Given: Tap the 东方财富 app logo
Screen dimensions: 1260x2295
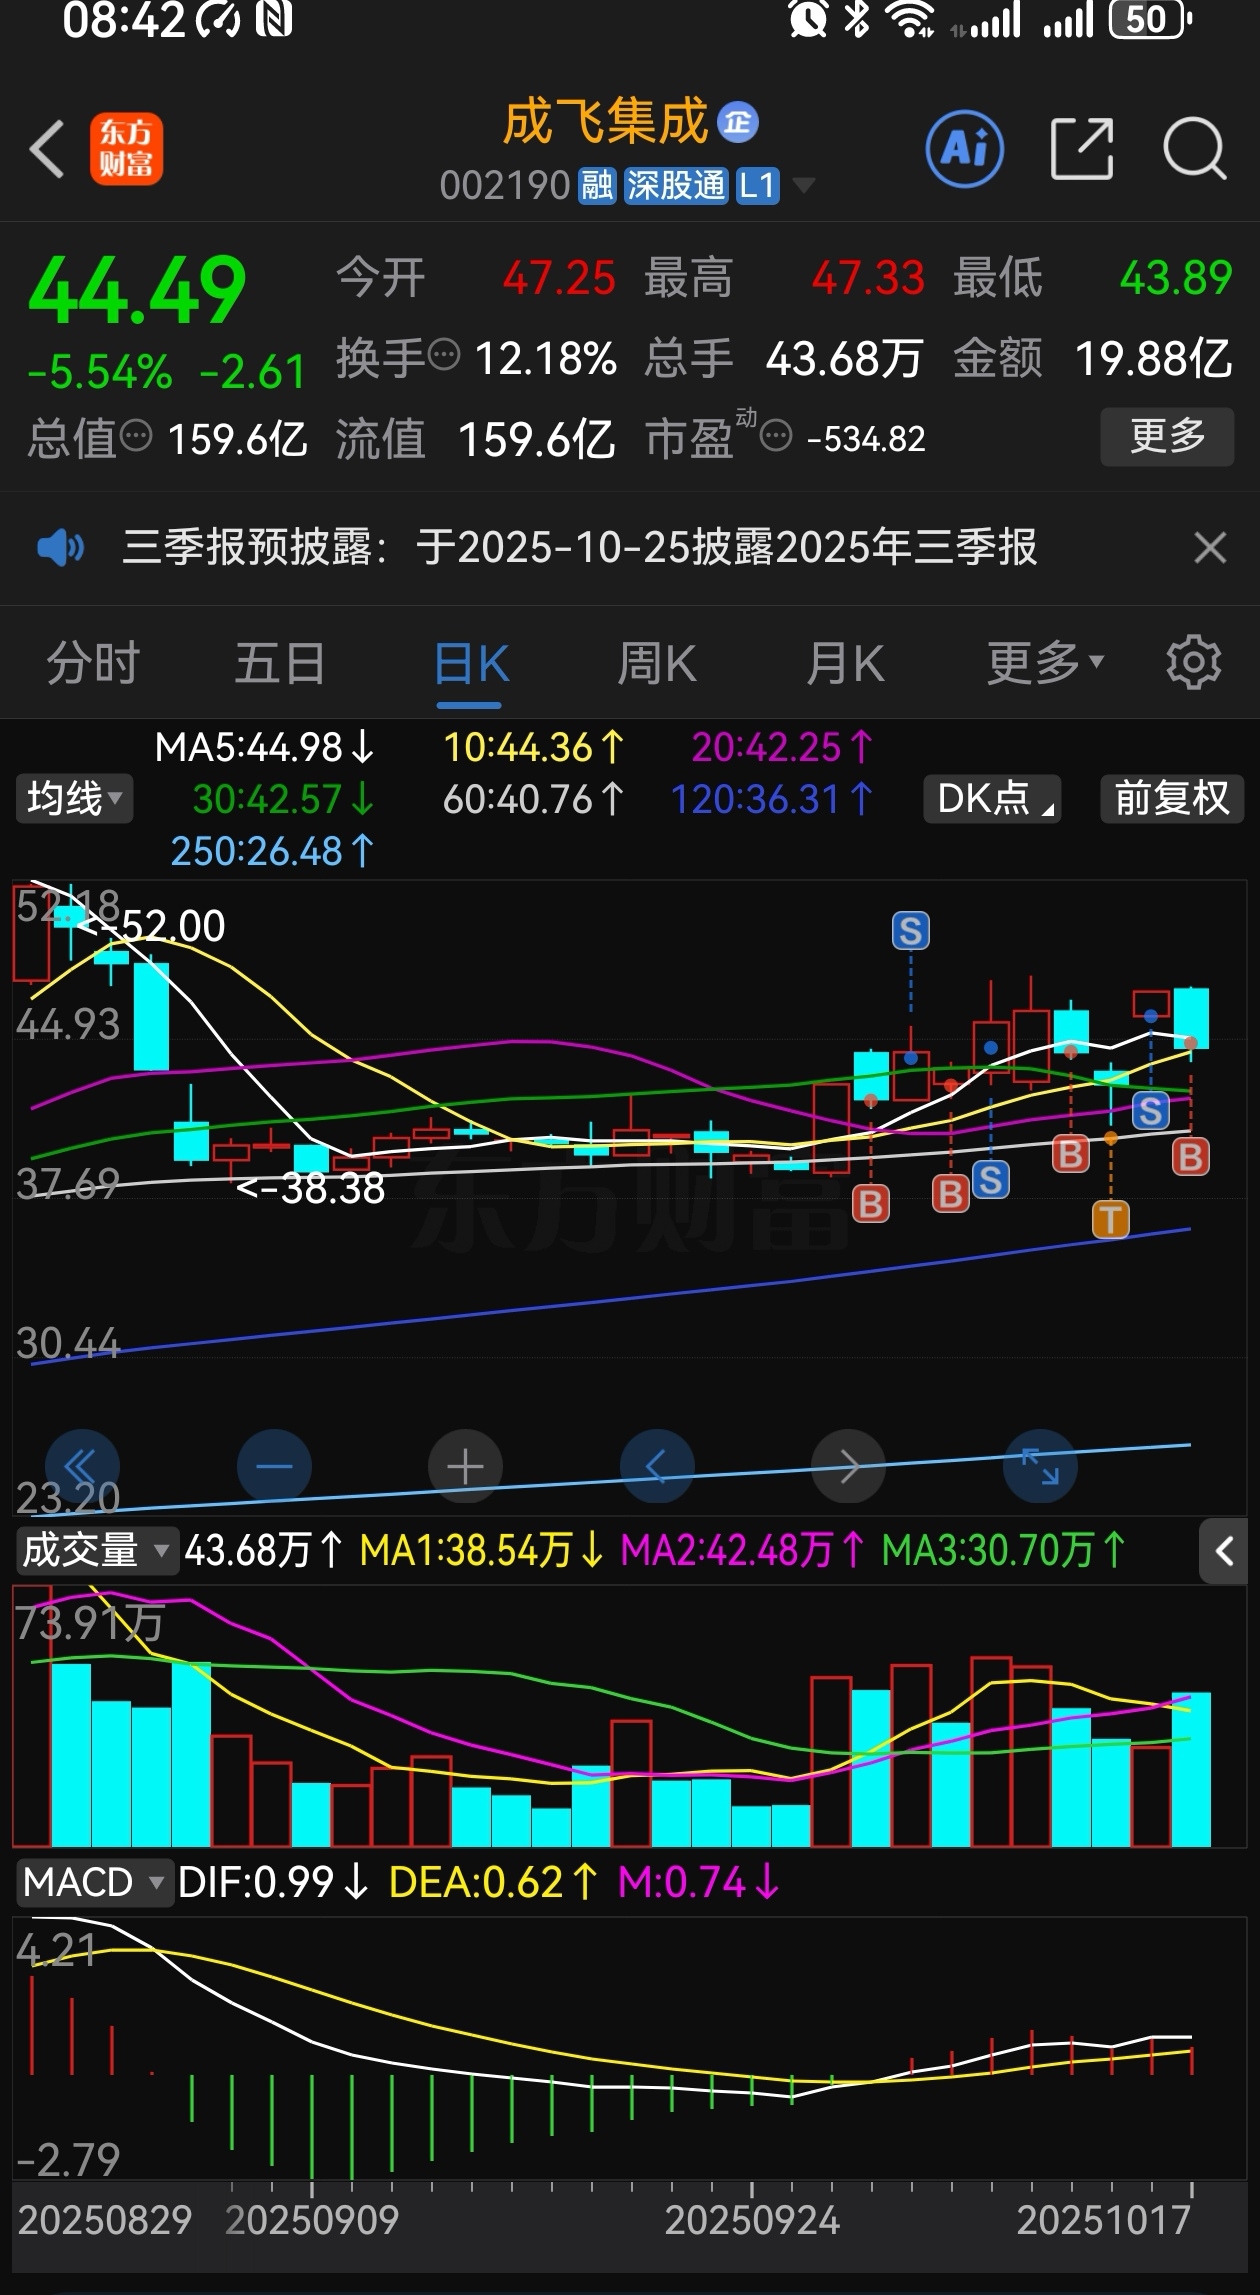Looking at the screenshot, I should (x=126, y=149).
